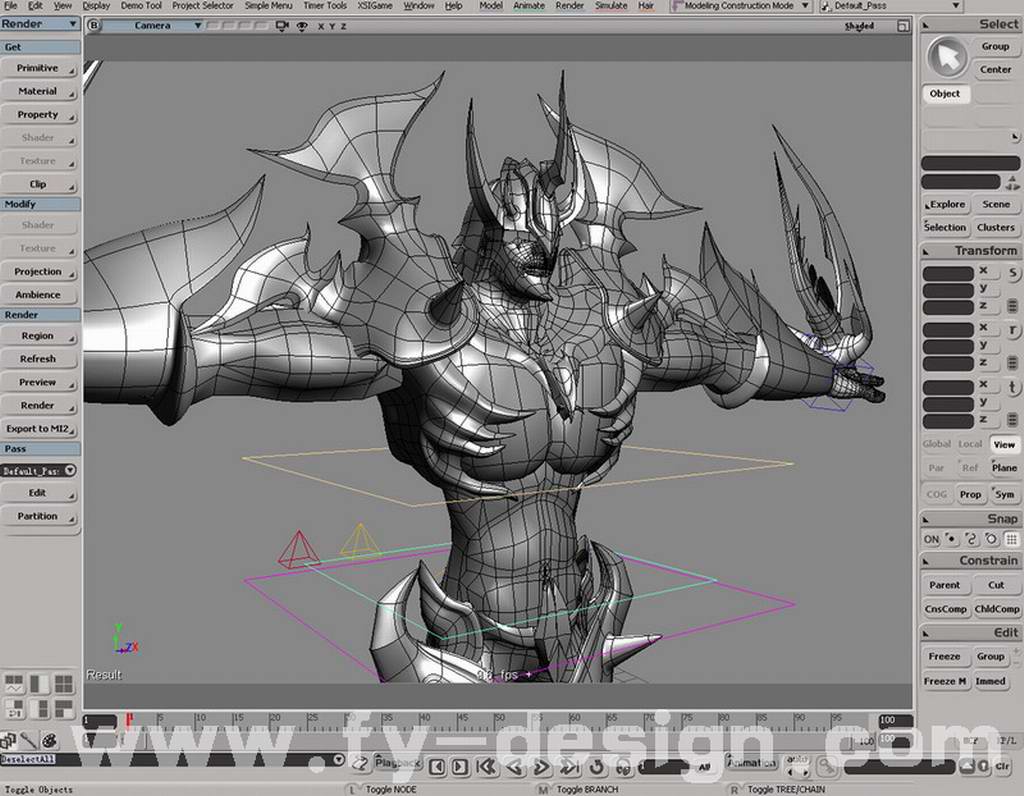Select the brush tool icon in lower-left toolbar
1024x796 pixels.
point(28,741)
